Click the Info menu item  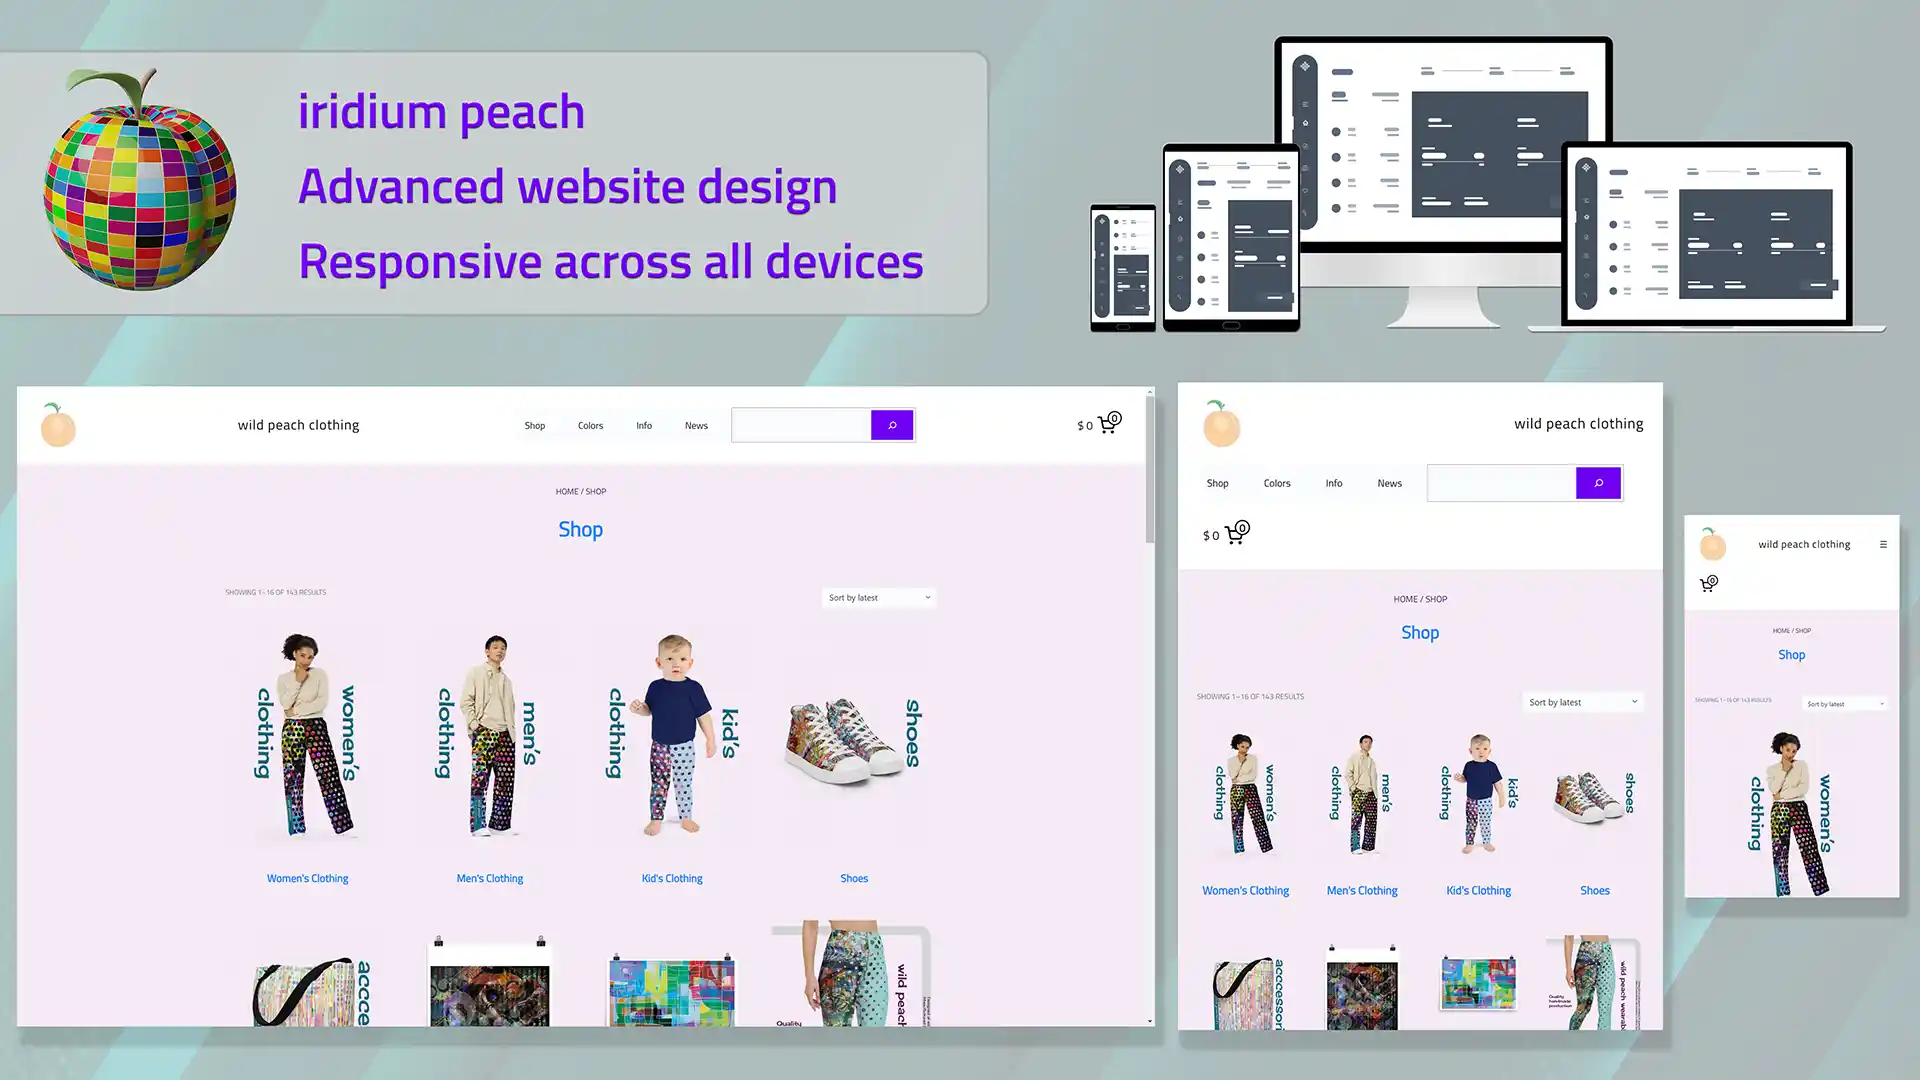[645, 425]
